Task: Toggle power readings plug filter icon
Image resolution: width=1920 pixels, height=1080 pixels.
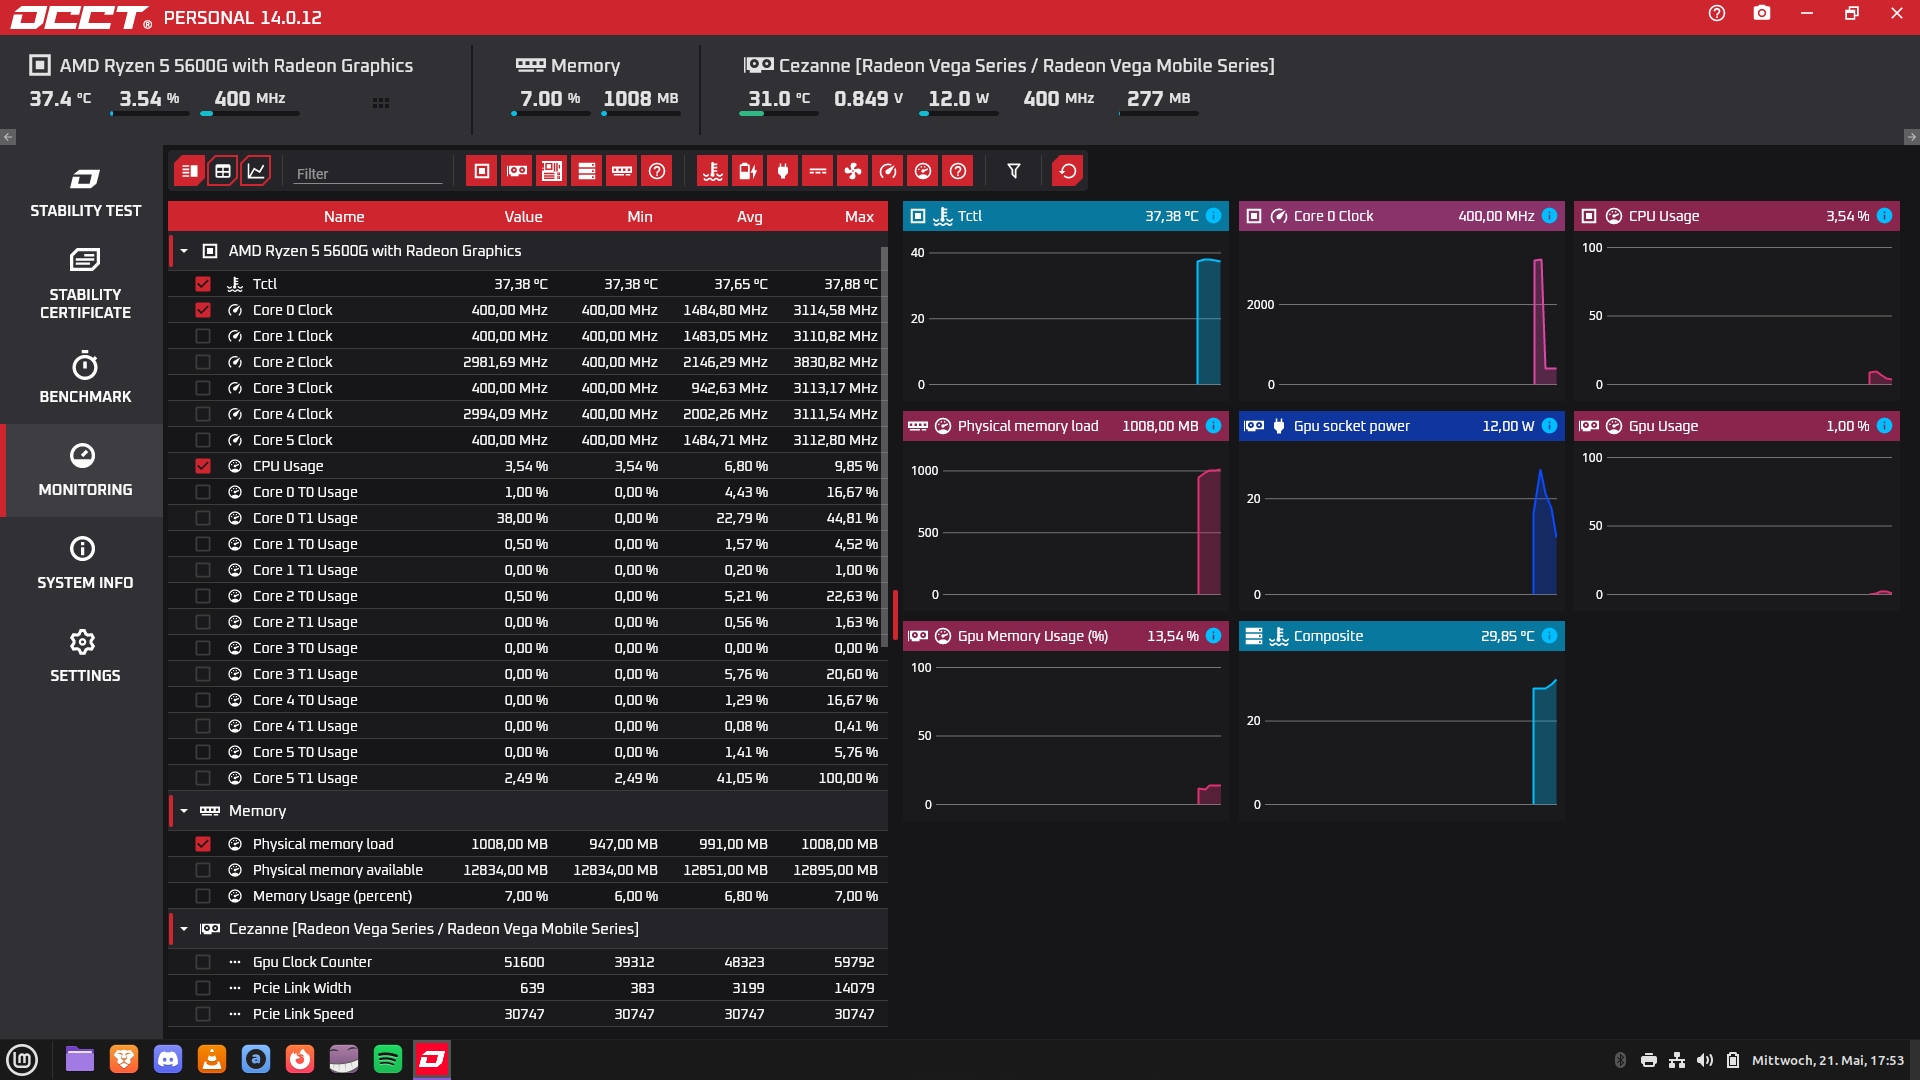Action: [x=783, y=171]
